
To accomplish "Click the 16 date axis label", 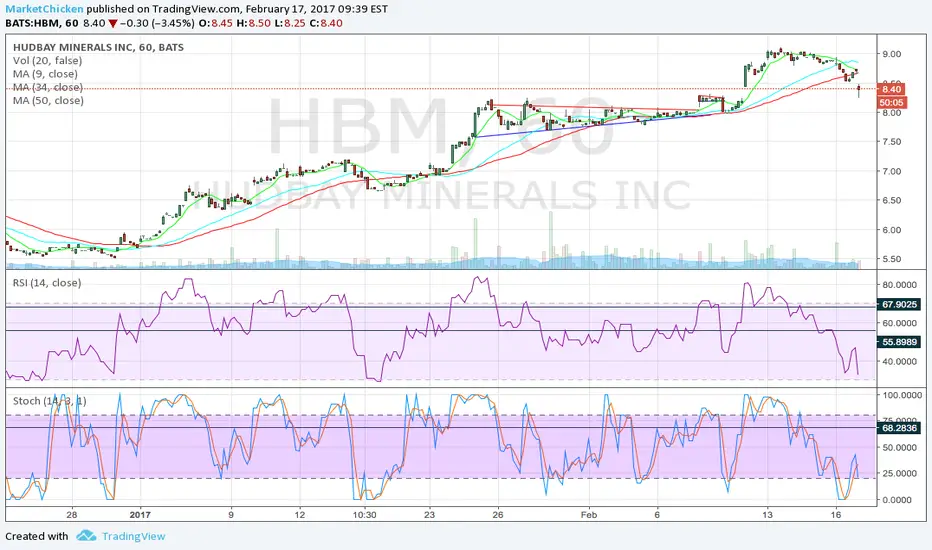I will click(836, 515).
